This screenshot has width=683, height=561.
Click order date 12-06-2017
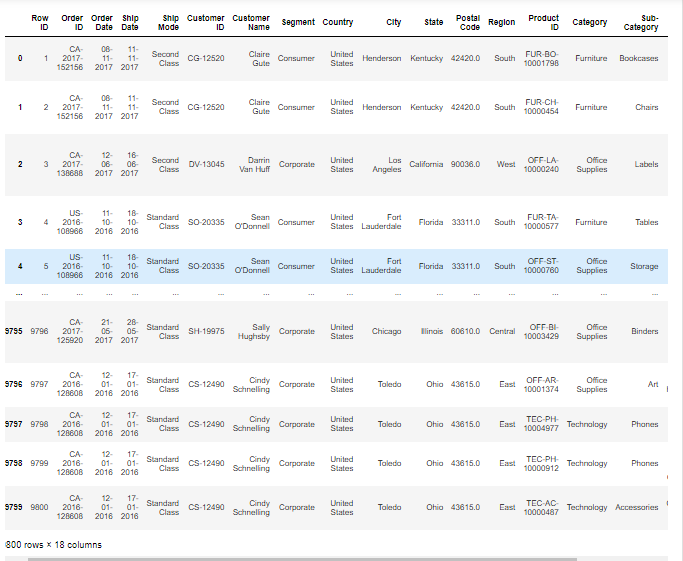click(104, 164)
